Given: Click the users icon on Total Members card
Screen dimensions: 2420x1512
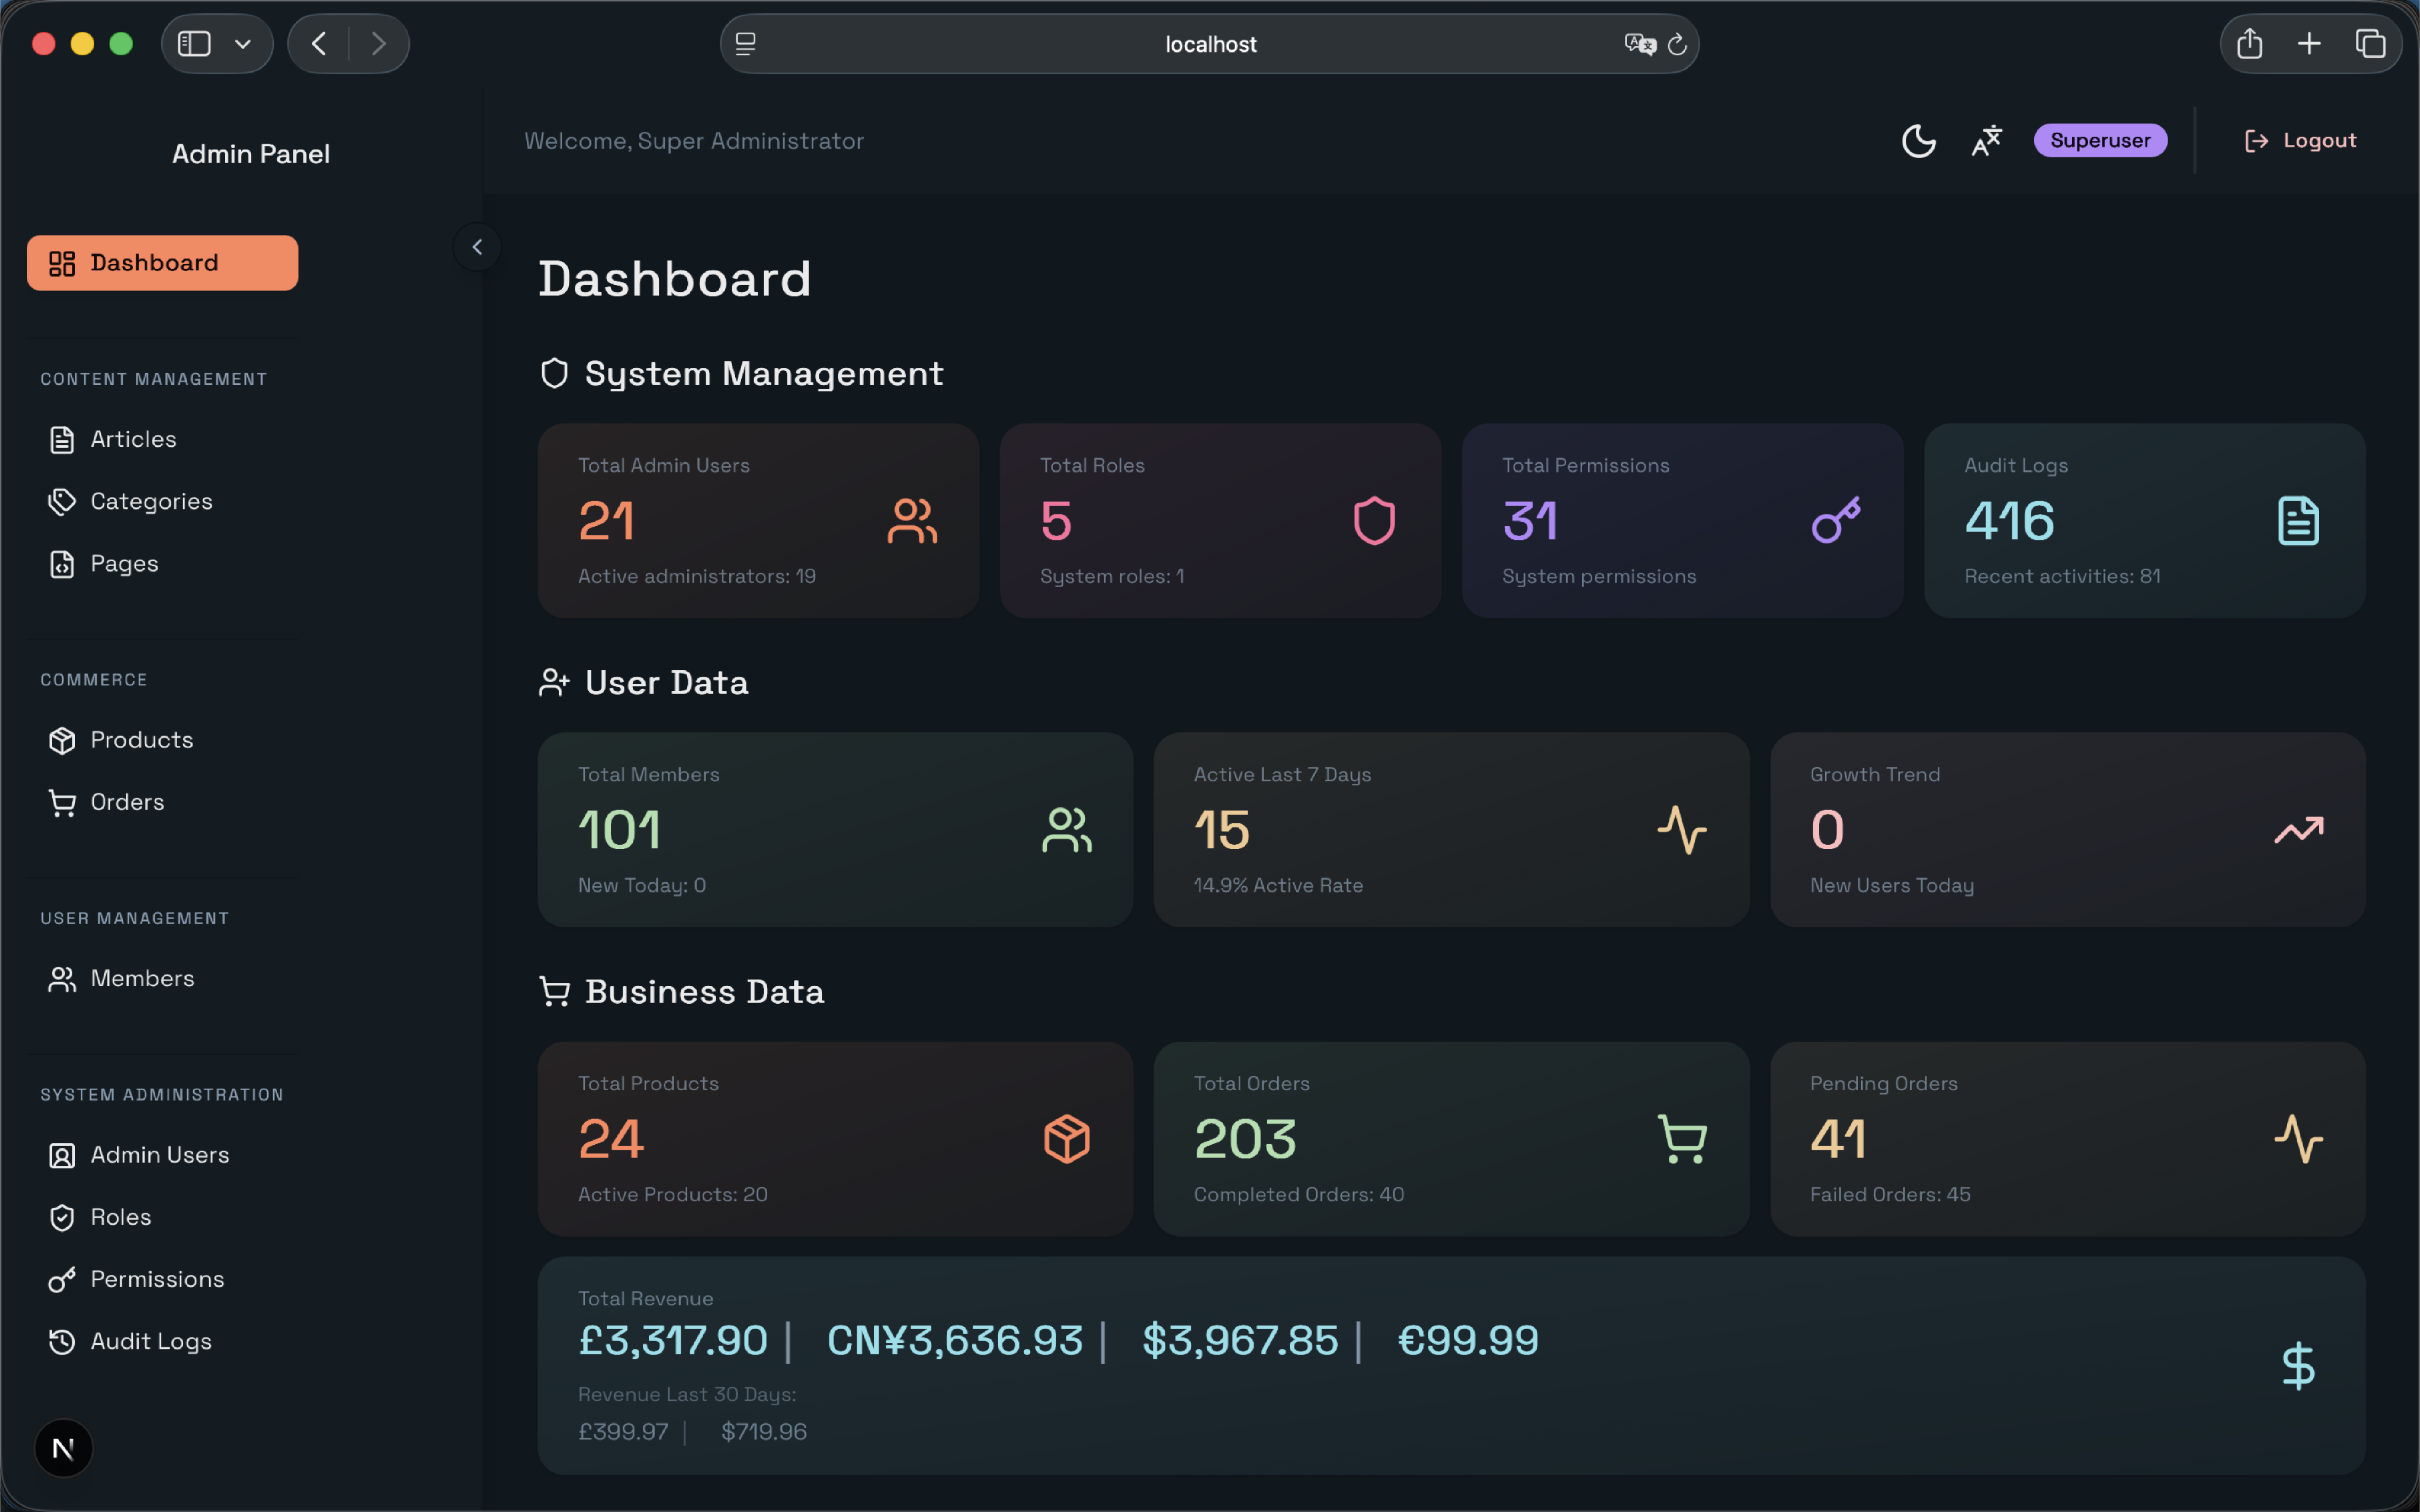Looking at the screenshot, I should (x=1067, y=830).
